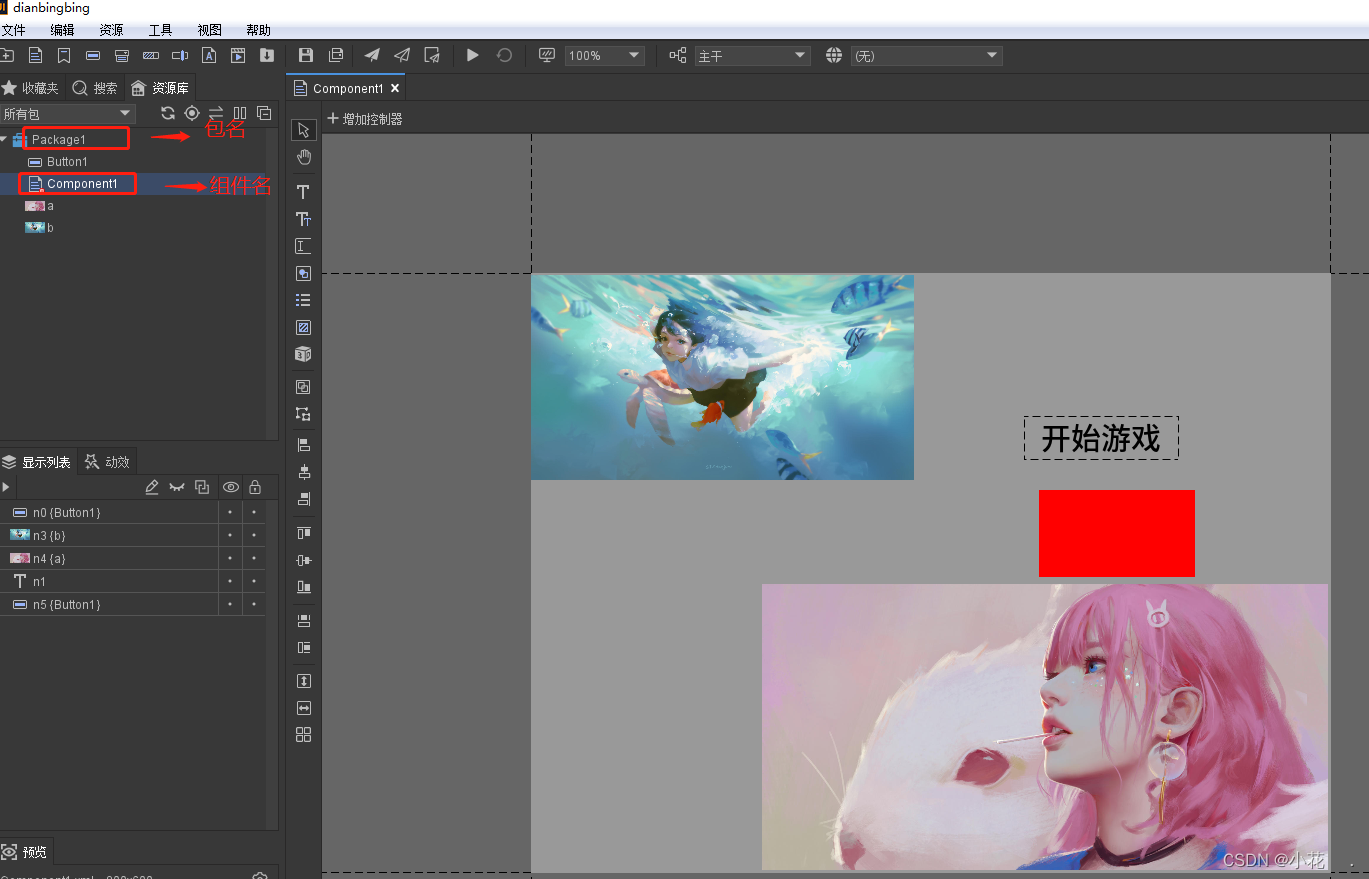Select the input text tool
The width and height of the screenshot is (1369, 879).
303,246
